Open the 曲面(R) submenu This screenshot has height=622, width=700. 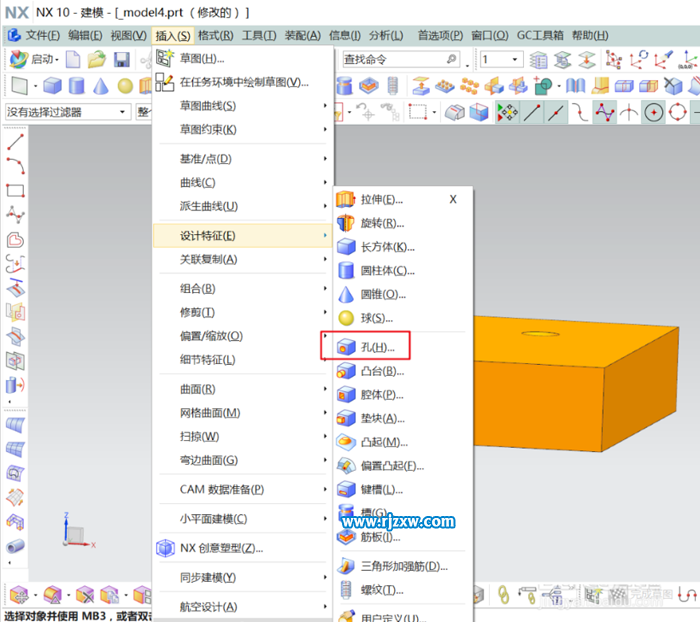coord(243,389)
